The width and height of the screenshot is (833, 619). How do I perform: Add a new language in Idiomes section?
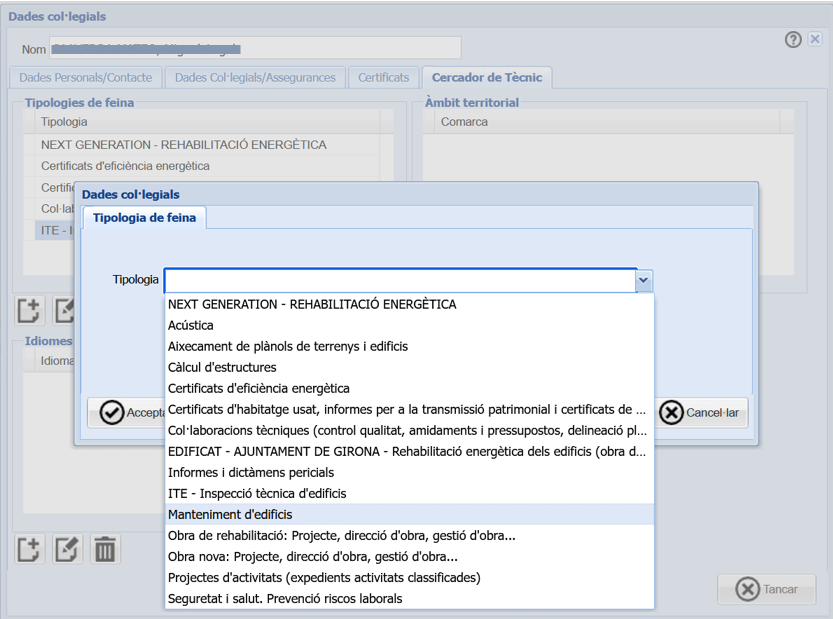(29, 549)
